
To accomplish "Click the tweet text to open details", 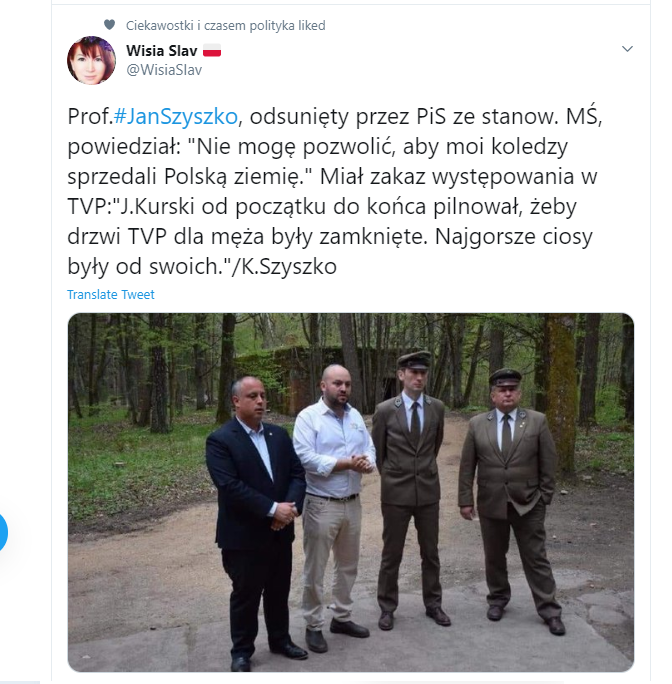I will 335,191.
